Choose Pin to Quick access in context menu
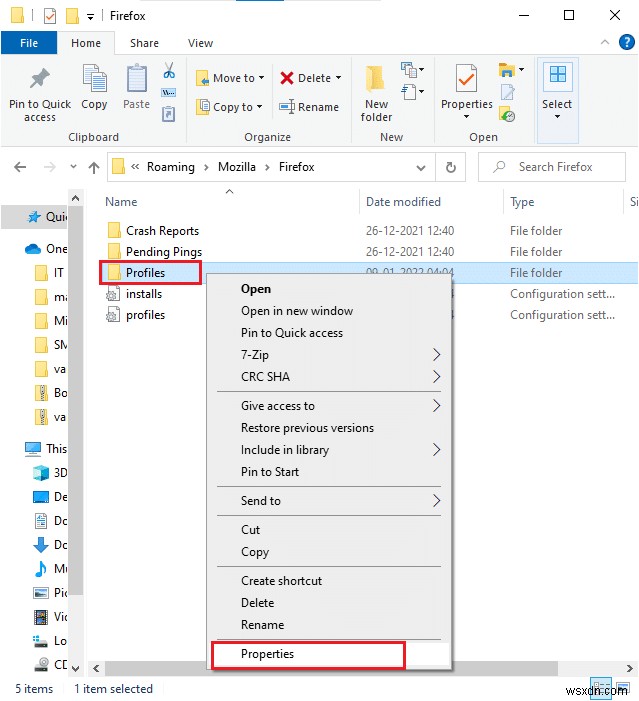The height and width of the screenshot is (701, 639). point(329,333)
